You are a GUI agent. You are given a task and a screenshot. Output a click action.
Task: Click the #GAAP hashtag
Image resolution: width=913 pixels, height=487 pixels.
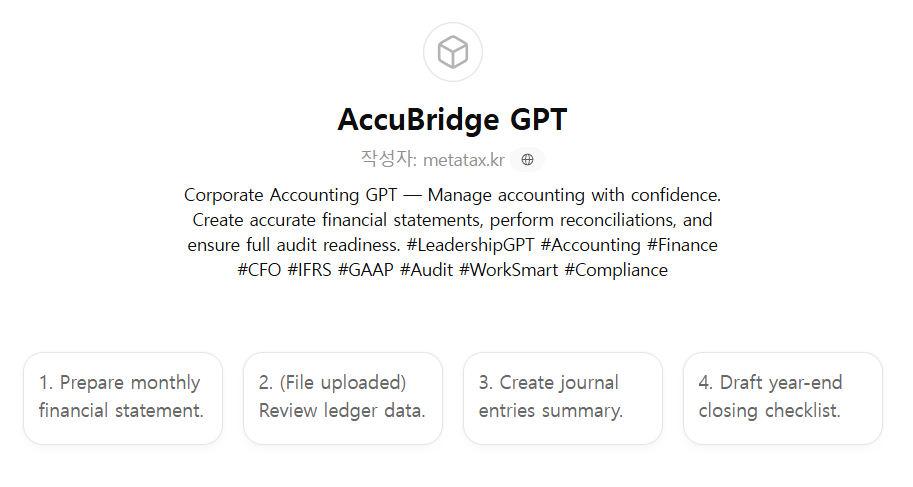tap(366, 270)
